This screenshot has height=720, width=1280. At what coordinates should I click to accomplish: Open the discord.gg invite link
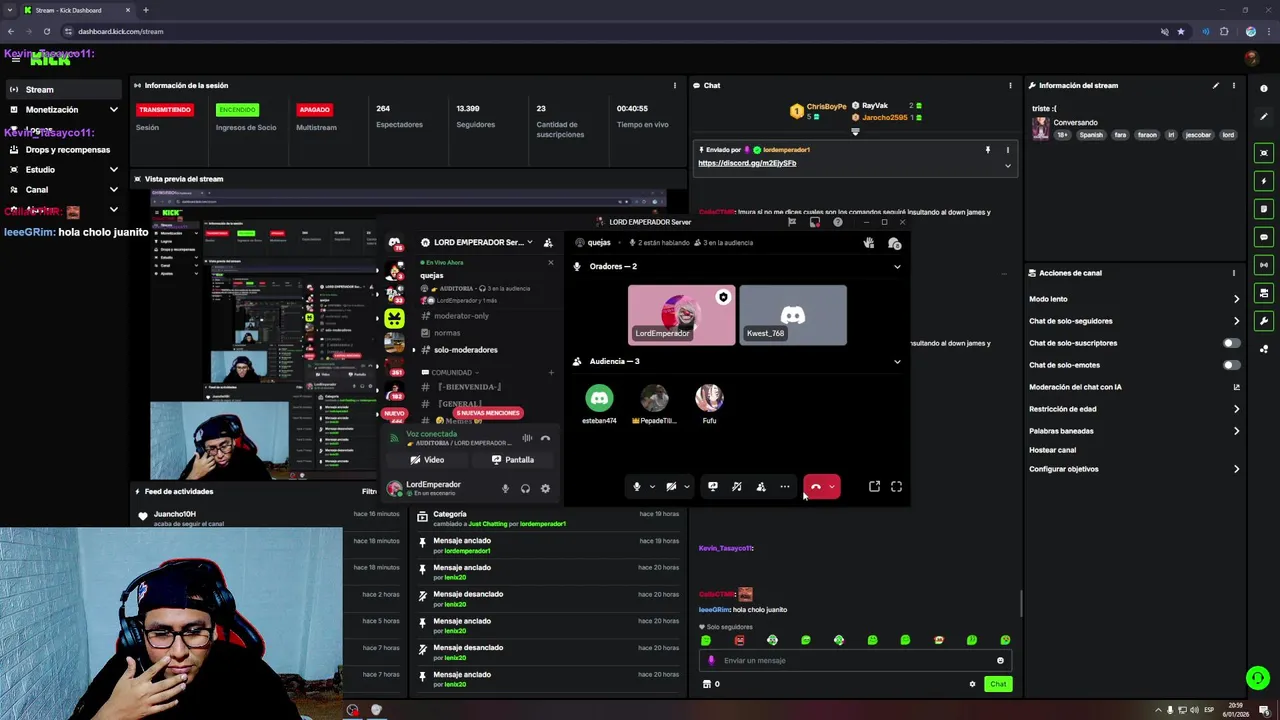click(x=747, y=163)
